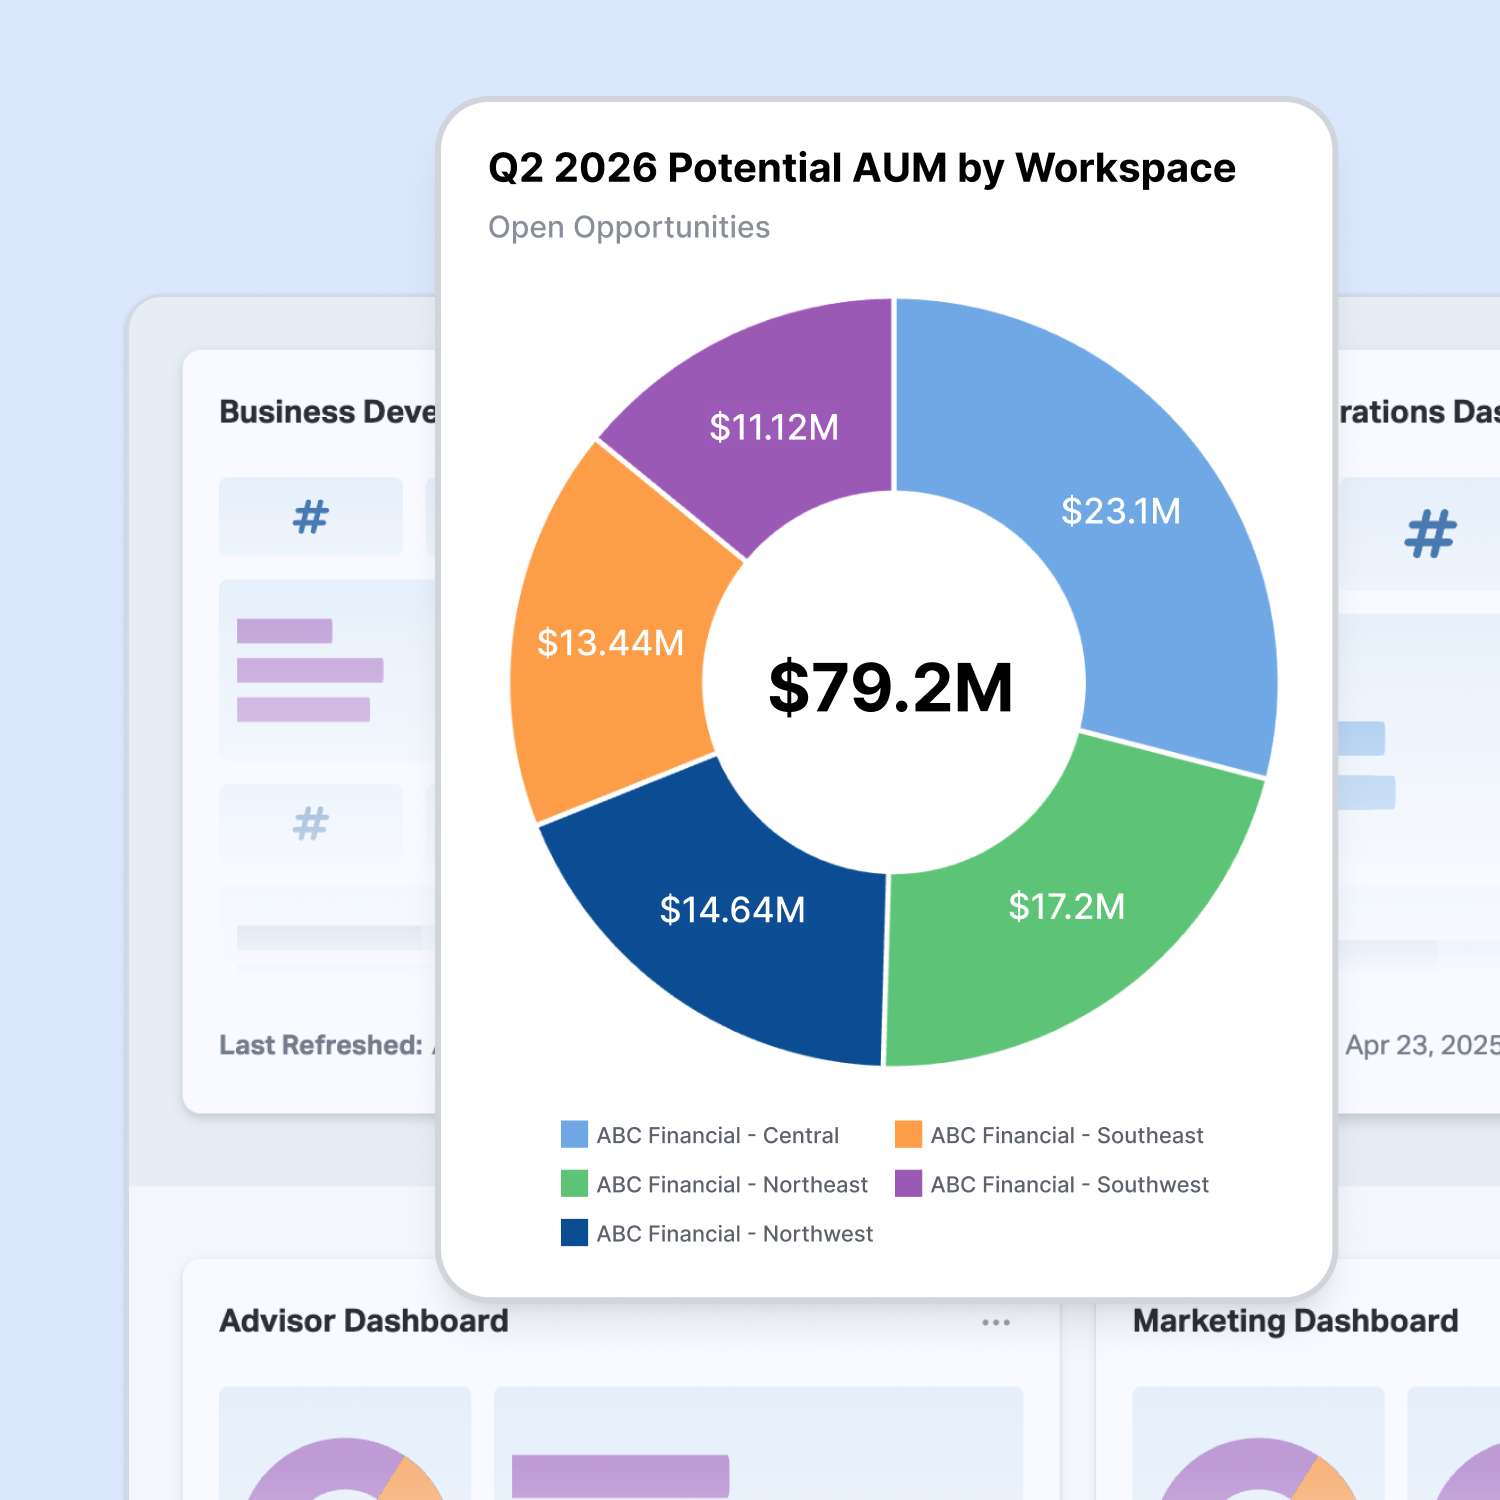Toggle ABC Financial - Central legend label
This screenshot has width=1500, height=1500.
pos(717,1135)
